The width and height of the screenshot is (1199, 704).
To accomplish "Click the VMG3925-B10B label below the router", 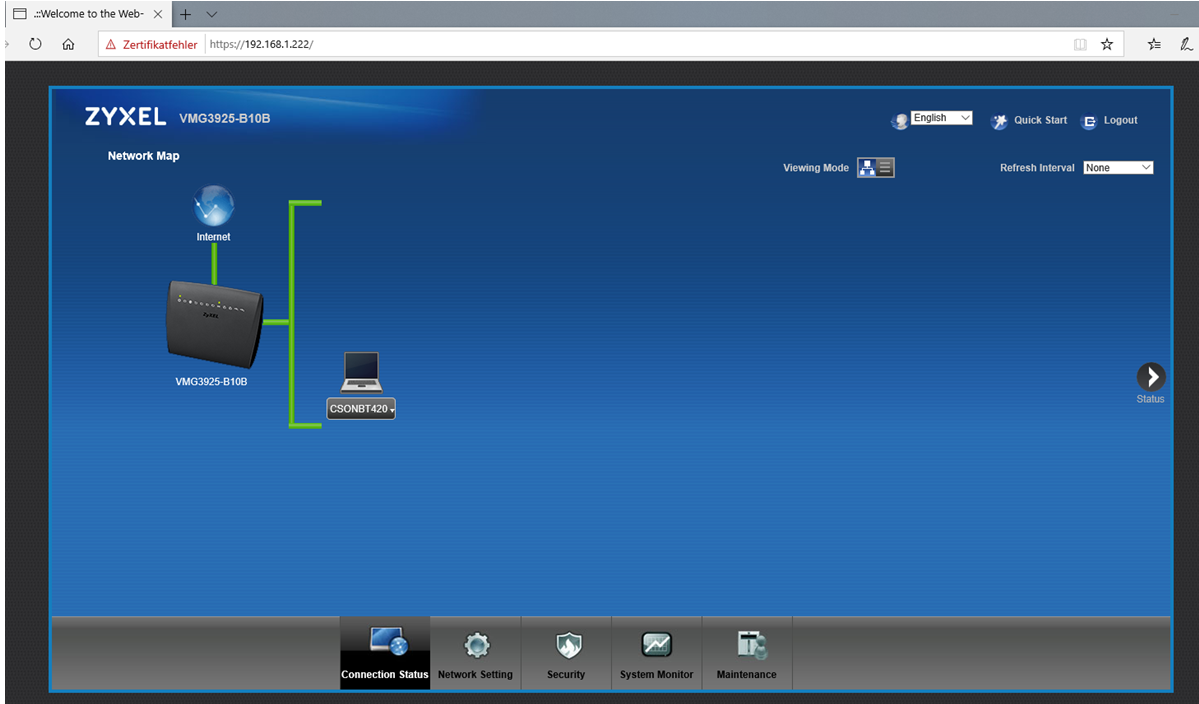I will coord(211,381).
